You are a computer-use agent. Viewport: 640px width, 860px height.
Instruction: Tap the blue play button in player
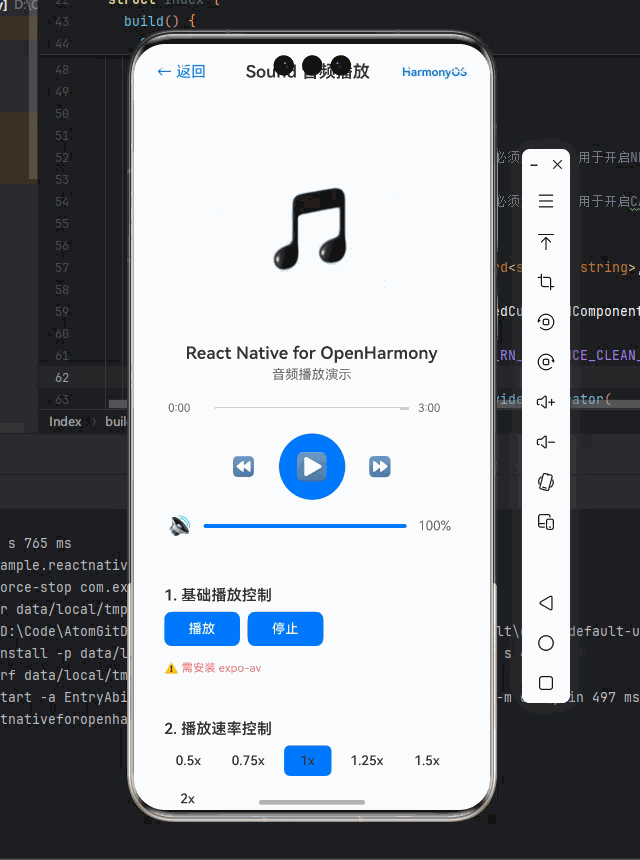pos(312,467)
